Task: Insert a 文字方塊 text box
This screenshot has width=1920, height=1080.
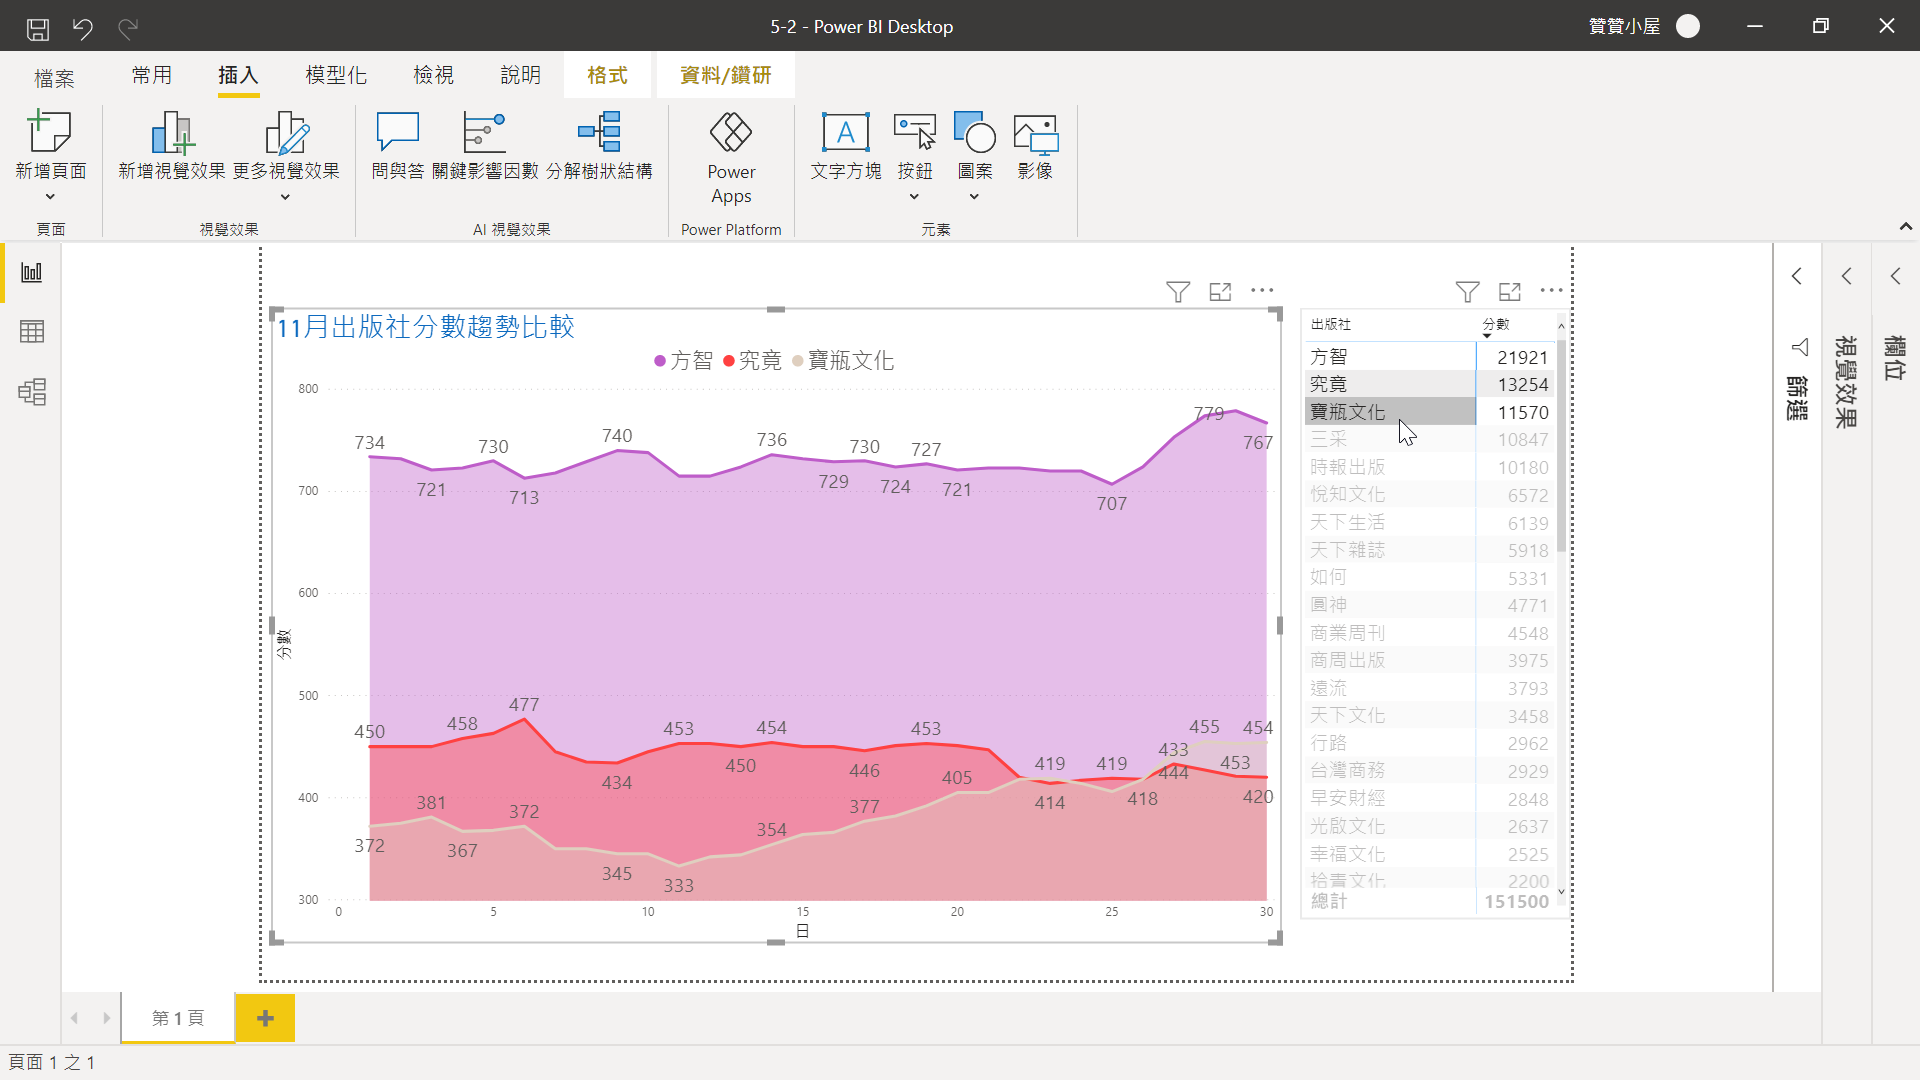Action: coord(846,146)
